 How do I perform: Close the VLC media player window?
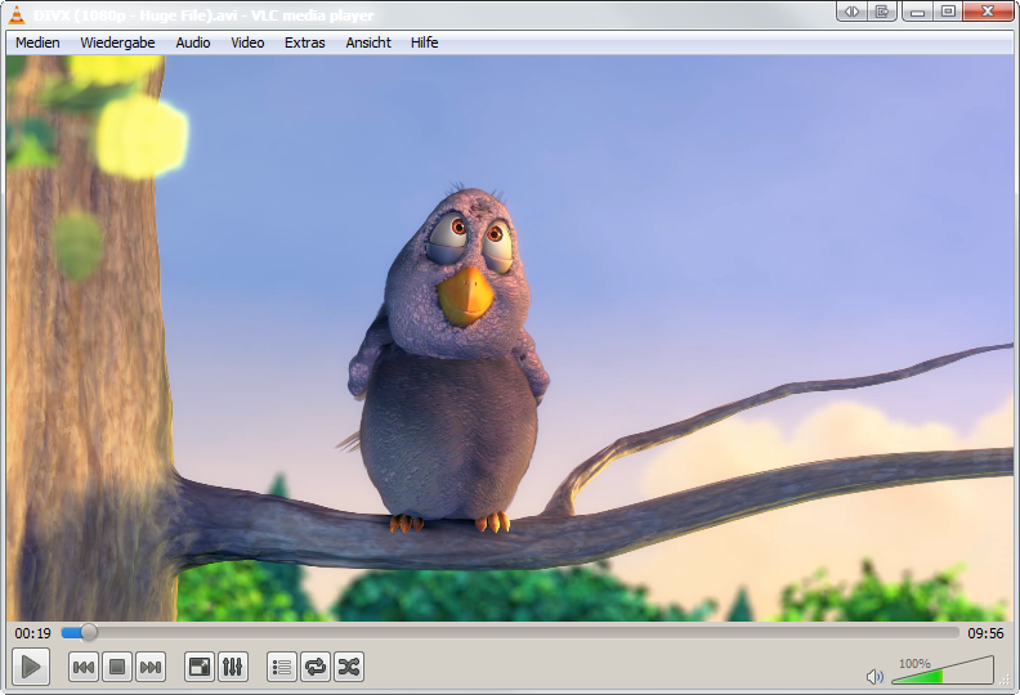(988, 12)
